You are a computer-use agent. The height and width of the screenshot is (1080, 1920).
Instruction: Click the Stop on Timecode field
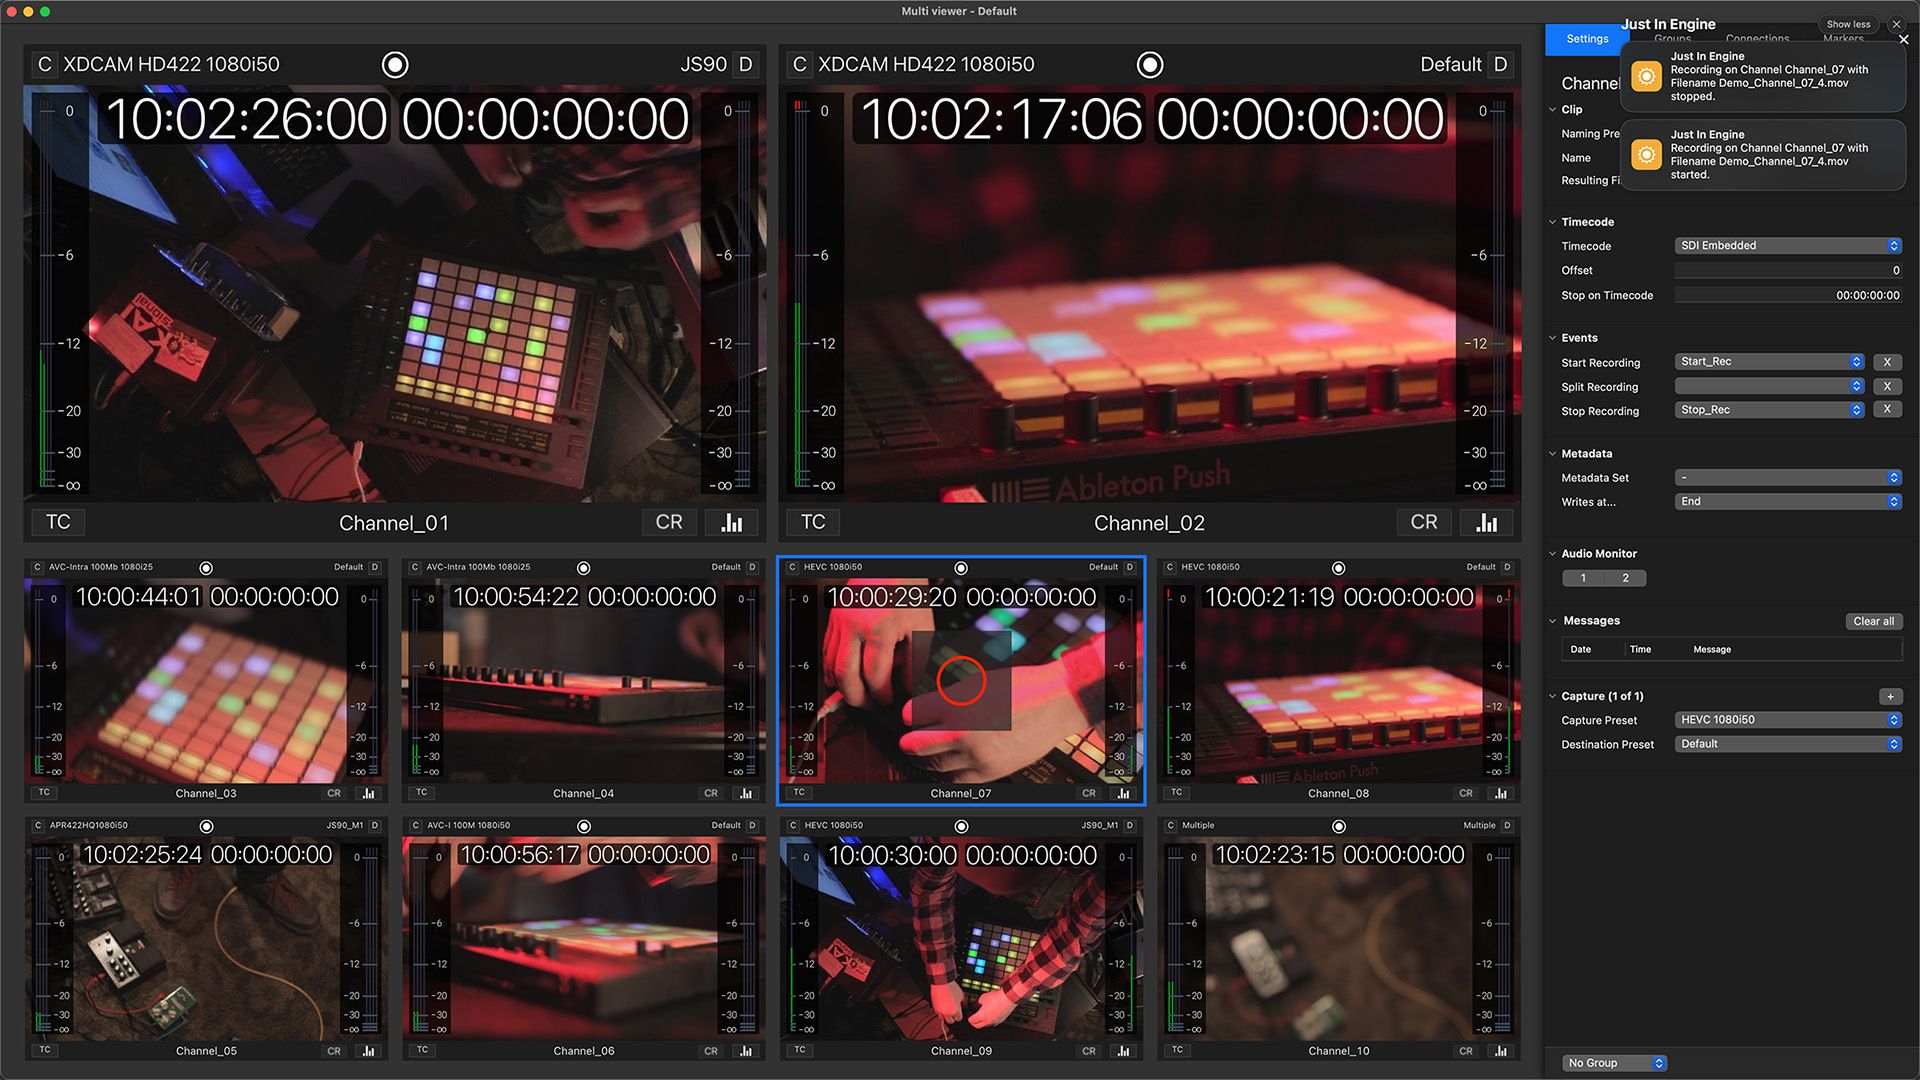[x=1787, y=296]
